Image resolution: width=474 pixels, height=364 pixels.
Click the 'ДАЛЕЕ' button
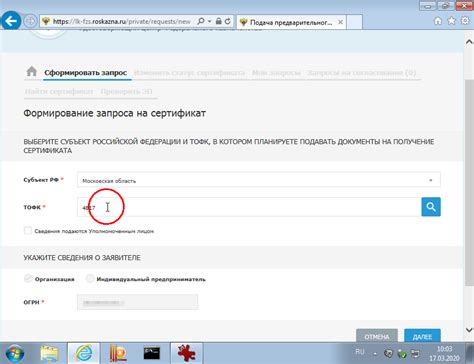pyautogui.click(x=422, y=336)
